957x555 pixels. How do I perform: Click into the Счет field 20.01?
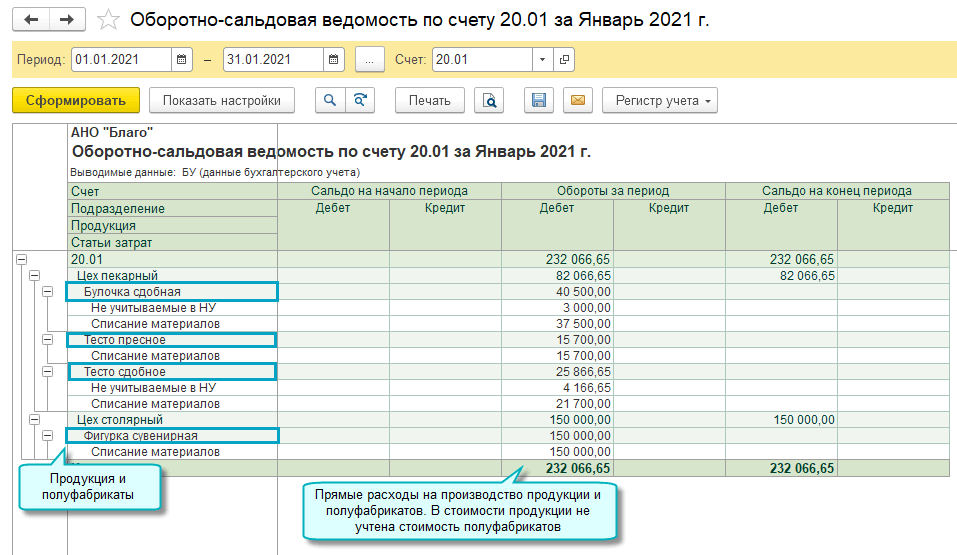[482, 60]
